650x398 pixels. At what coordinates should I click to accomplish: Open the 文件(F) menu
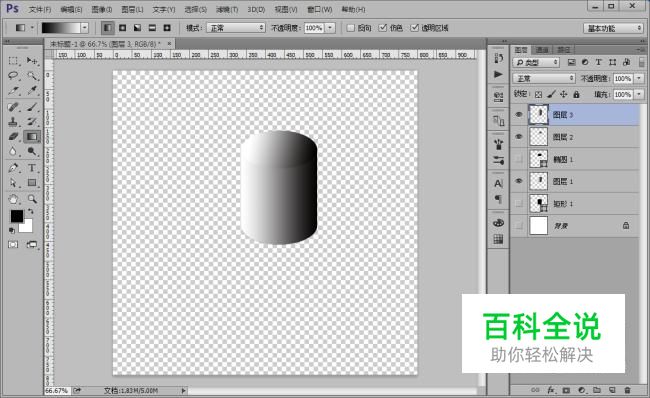40,9
